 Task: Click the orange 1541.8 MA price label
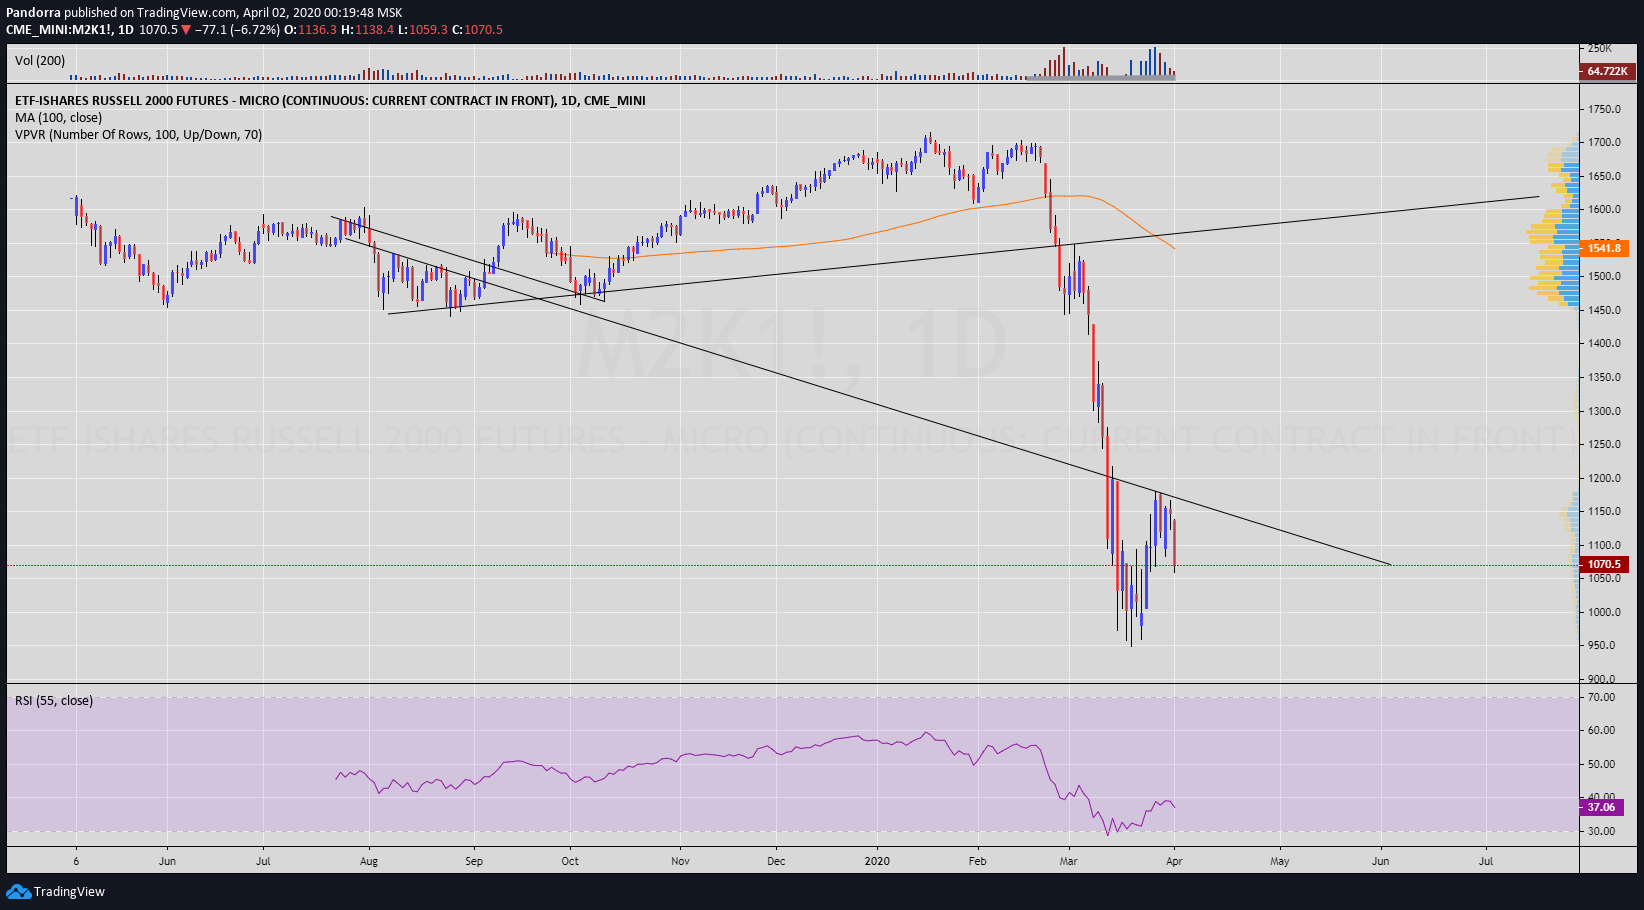[x=1604, y=248]
